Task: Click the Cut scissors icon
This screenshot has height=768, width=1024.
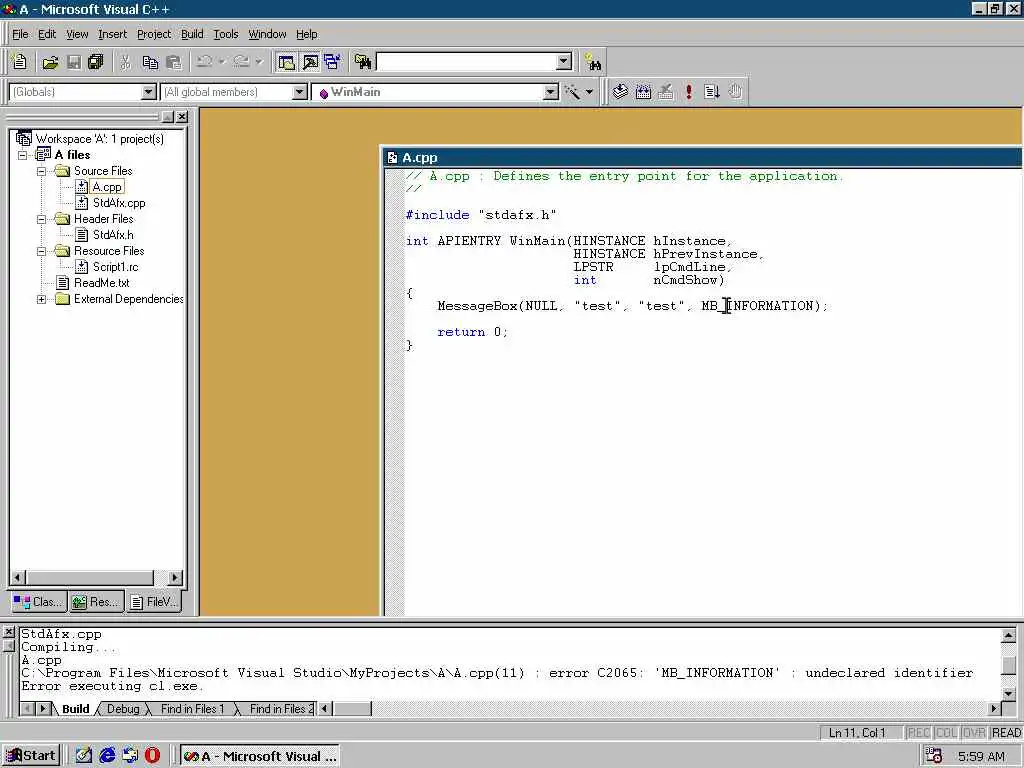Action: point(125,62)
